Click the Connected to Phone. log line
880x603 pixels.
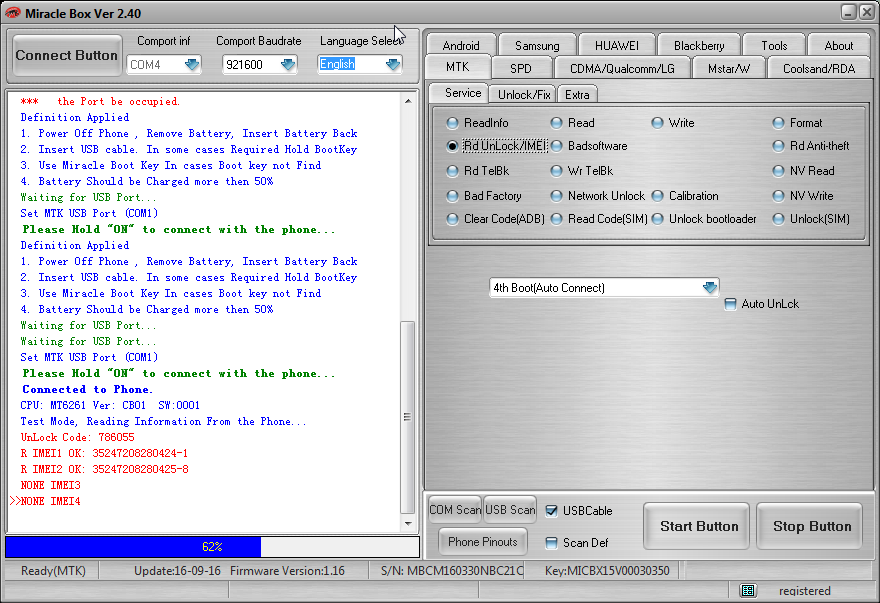(87, 389)
